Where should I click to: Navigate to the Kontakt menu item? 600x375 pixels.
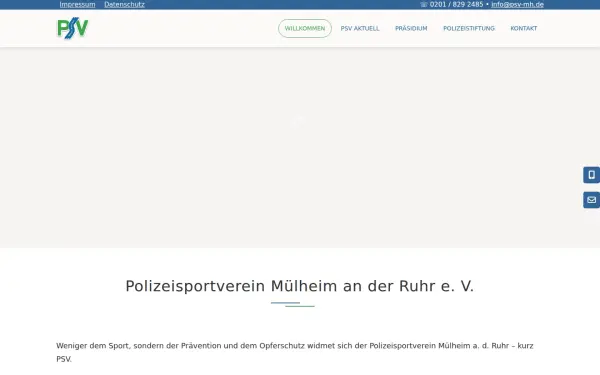coord(523,28)
